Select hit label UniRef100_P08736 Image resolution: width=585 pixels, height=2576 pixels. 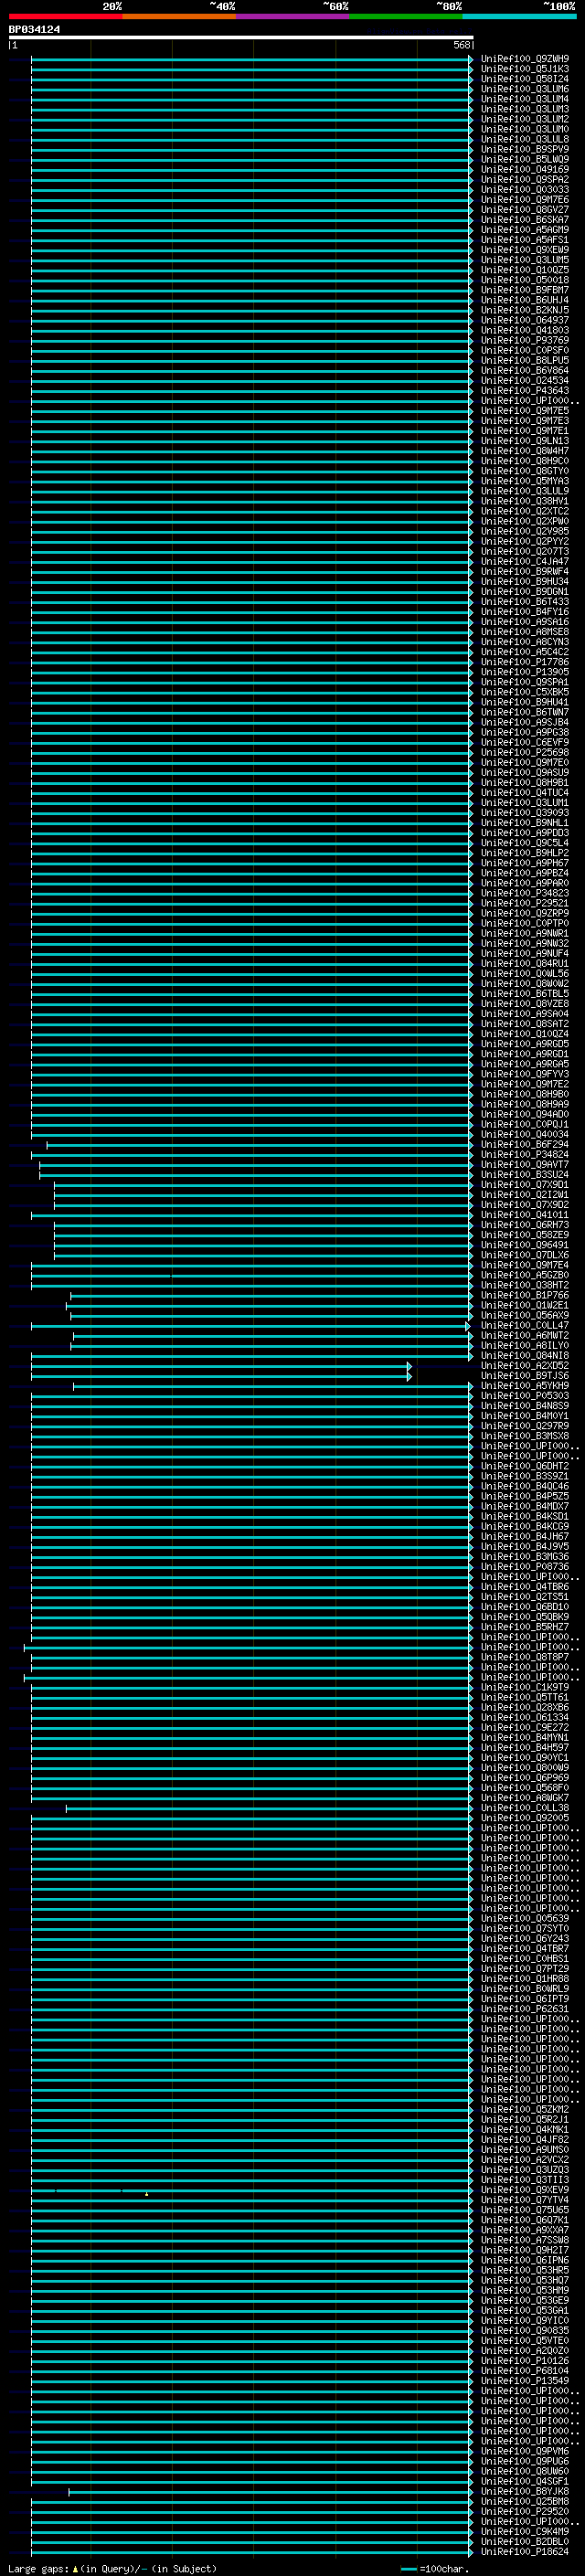pos(525,1567)
